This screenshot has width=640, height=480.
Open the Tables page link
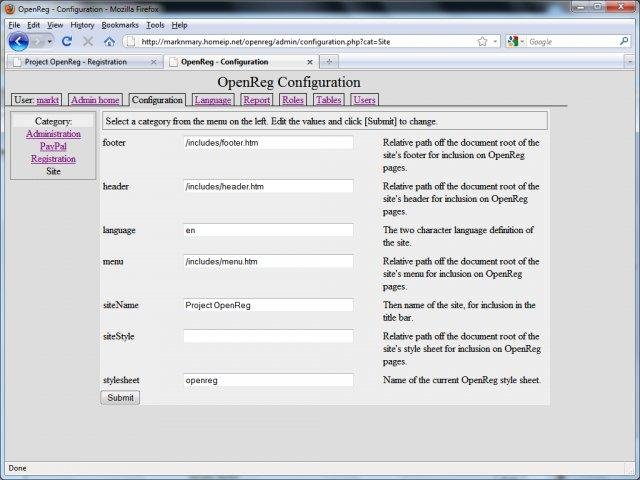[x=329, y=100]
